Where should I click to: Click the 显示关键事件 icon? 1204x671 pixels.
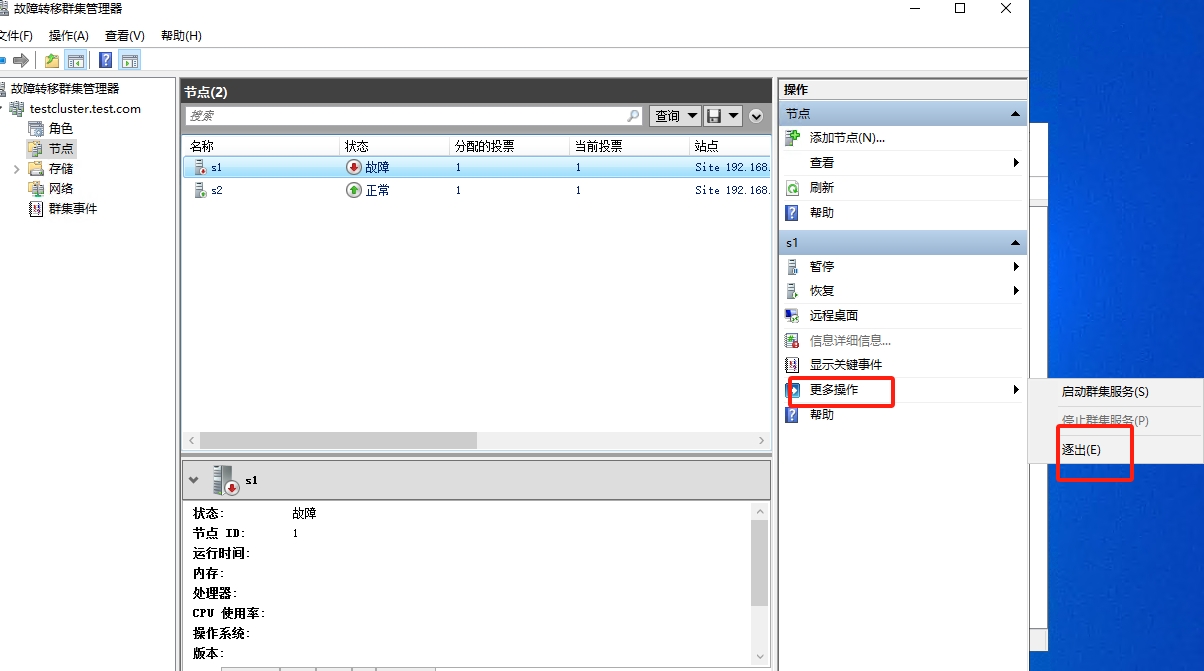[793, 365]
